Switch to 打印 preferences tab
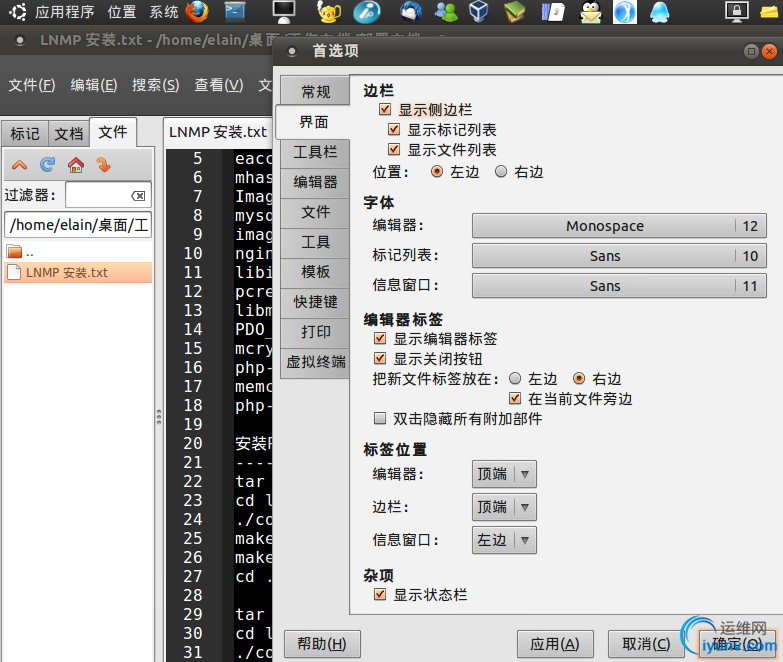 [315, 331]
